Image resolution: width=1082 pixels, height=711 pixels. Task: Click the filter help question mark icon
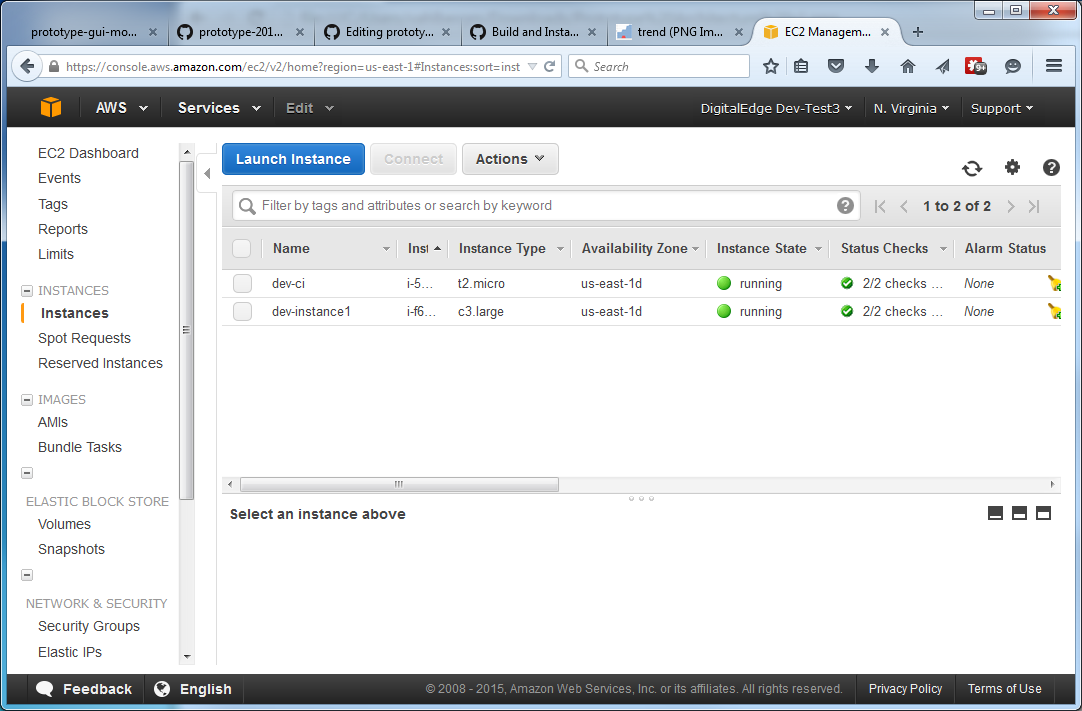point(845,206)
